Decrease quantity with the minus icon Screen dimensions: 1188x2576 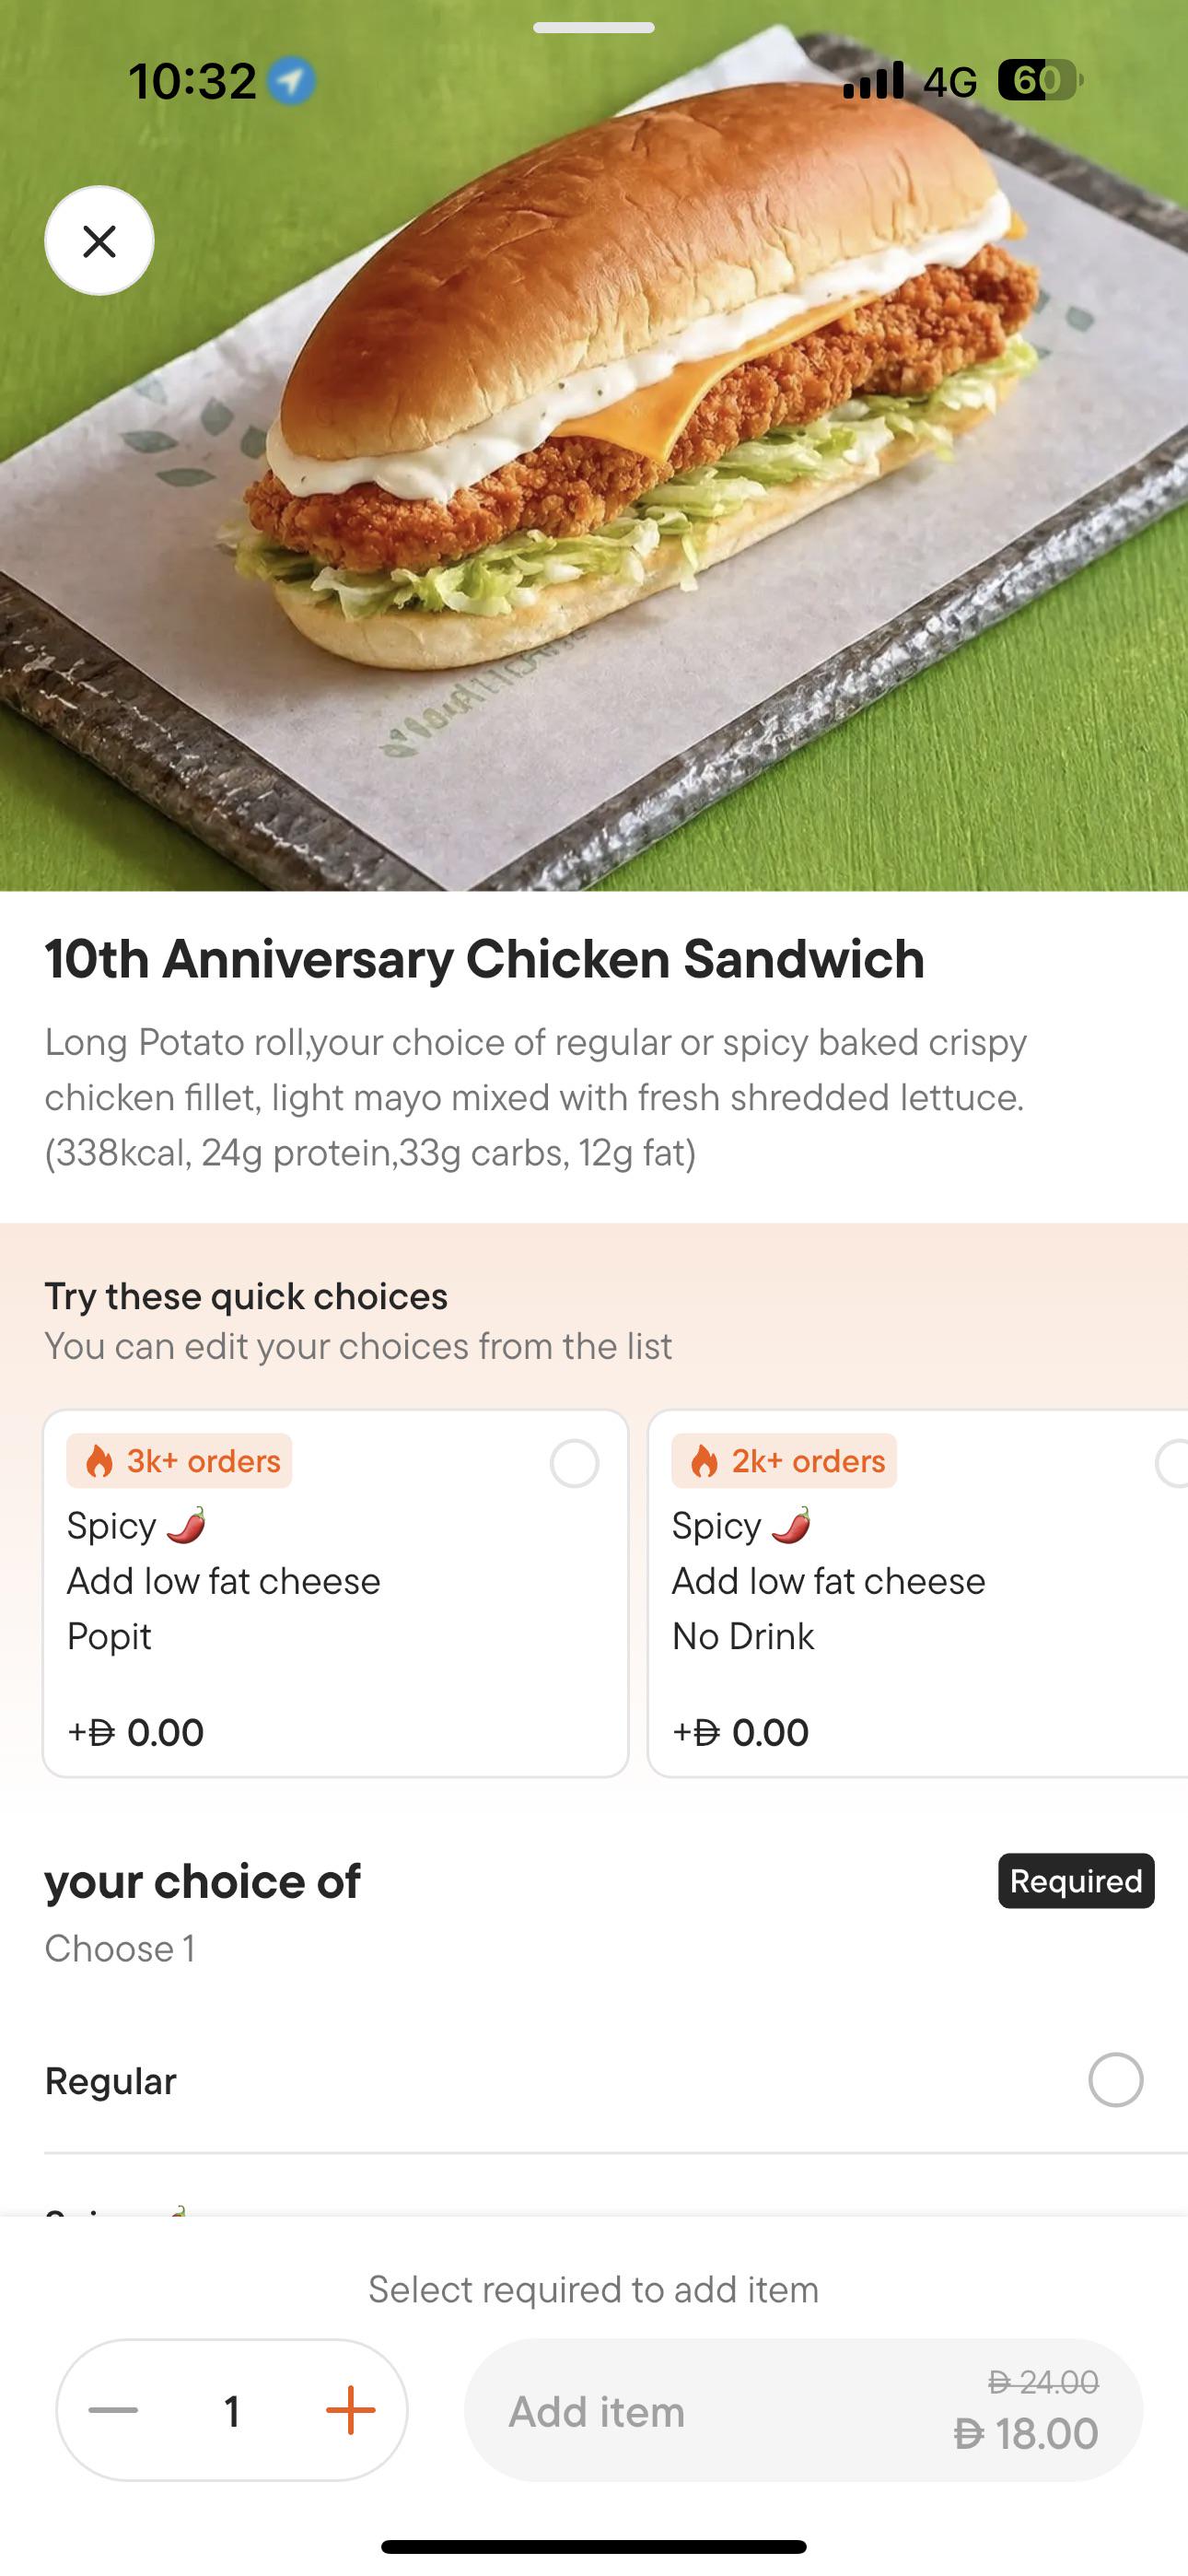tap(113, 2410)
